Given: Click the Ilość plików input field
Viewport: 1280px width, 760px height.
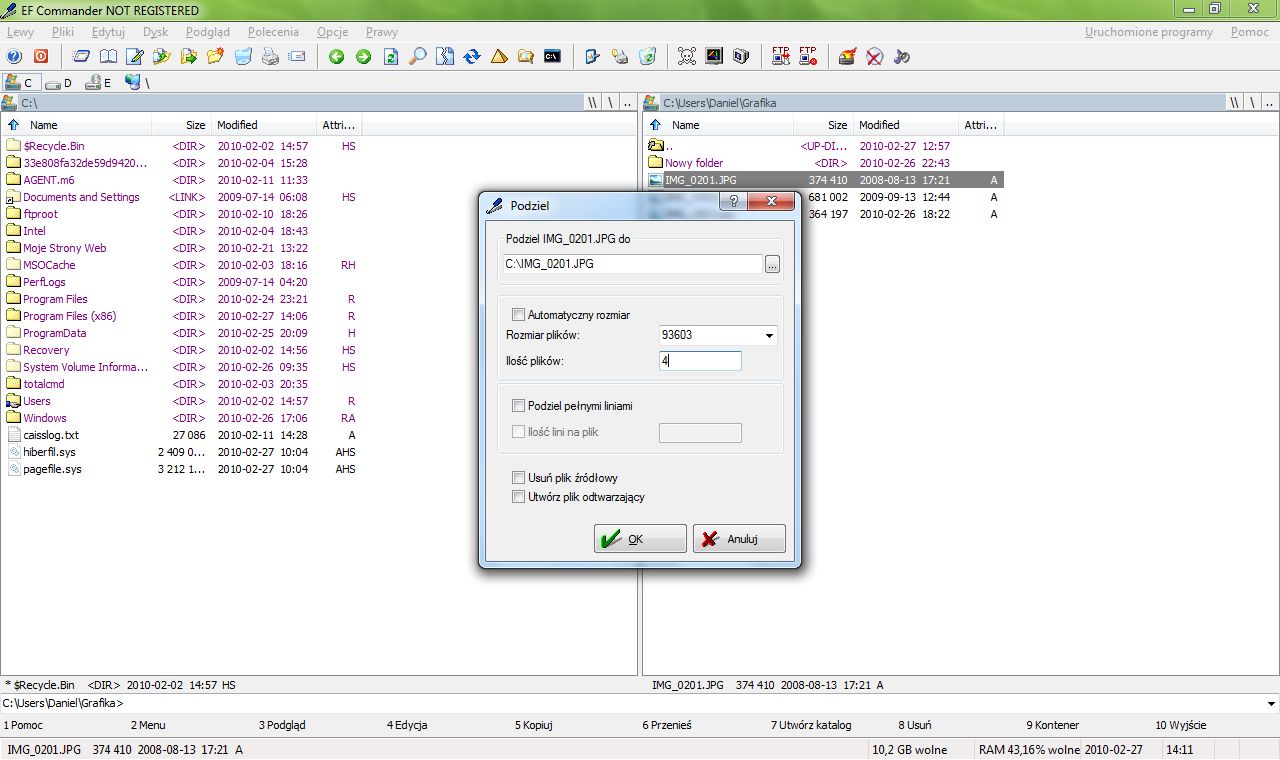Looking at the screenshot, I should coord(700,361).
